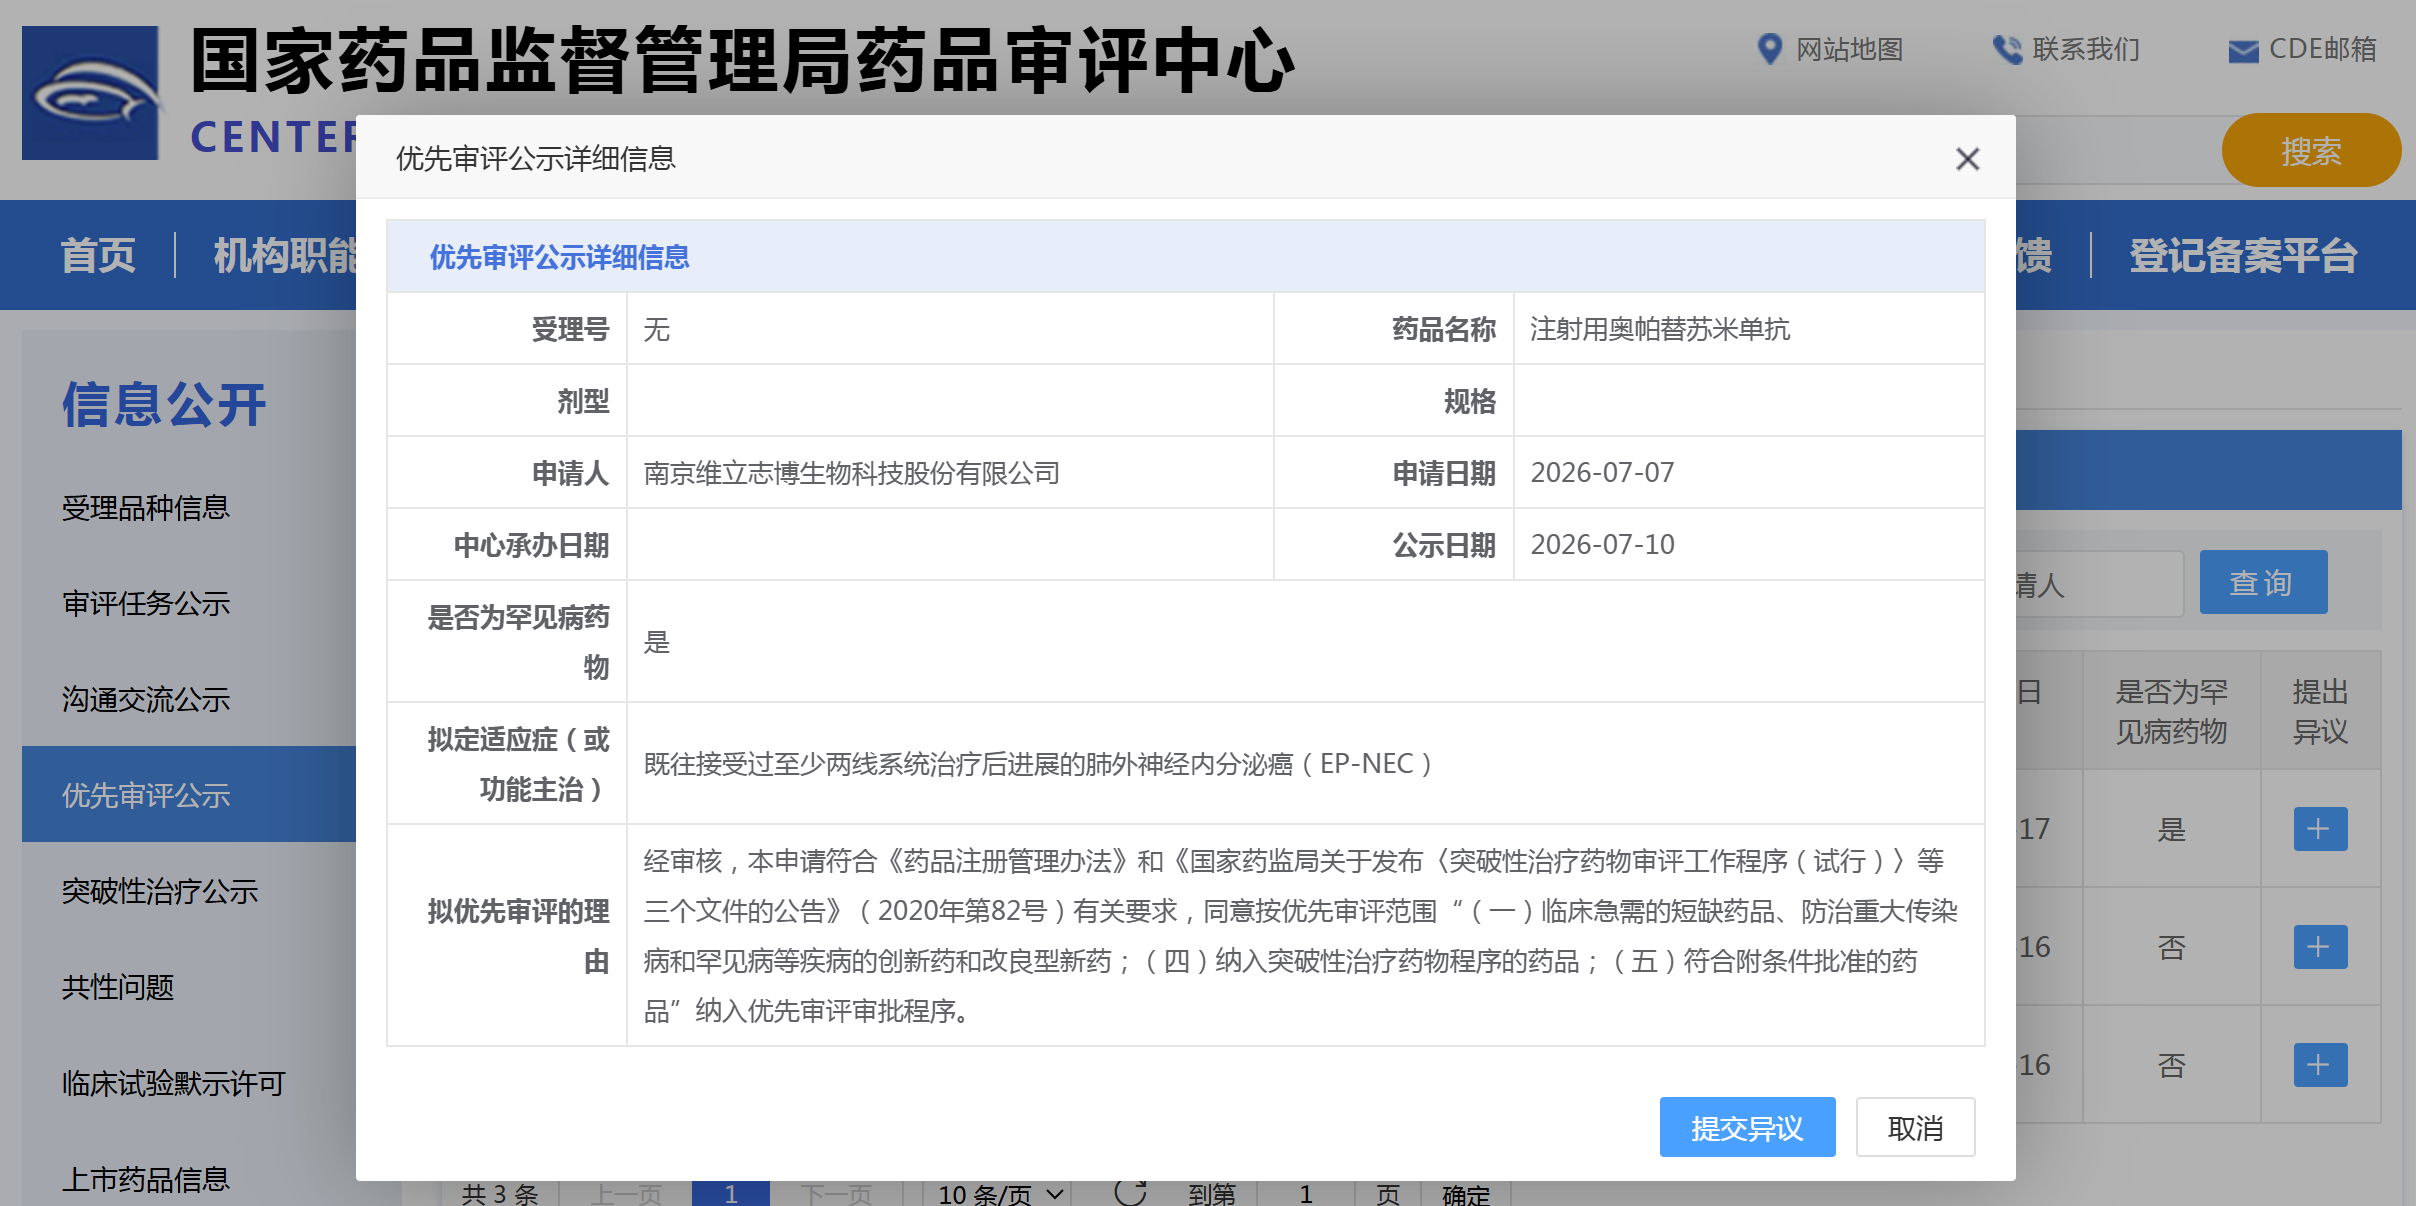
Task: Select 审评任务公示 in the sidebar
Action: pyautogui.click(x=146, y=604)
